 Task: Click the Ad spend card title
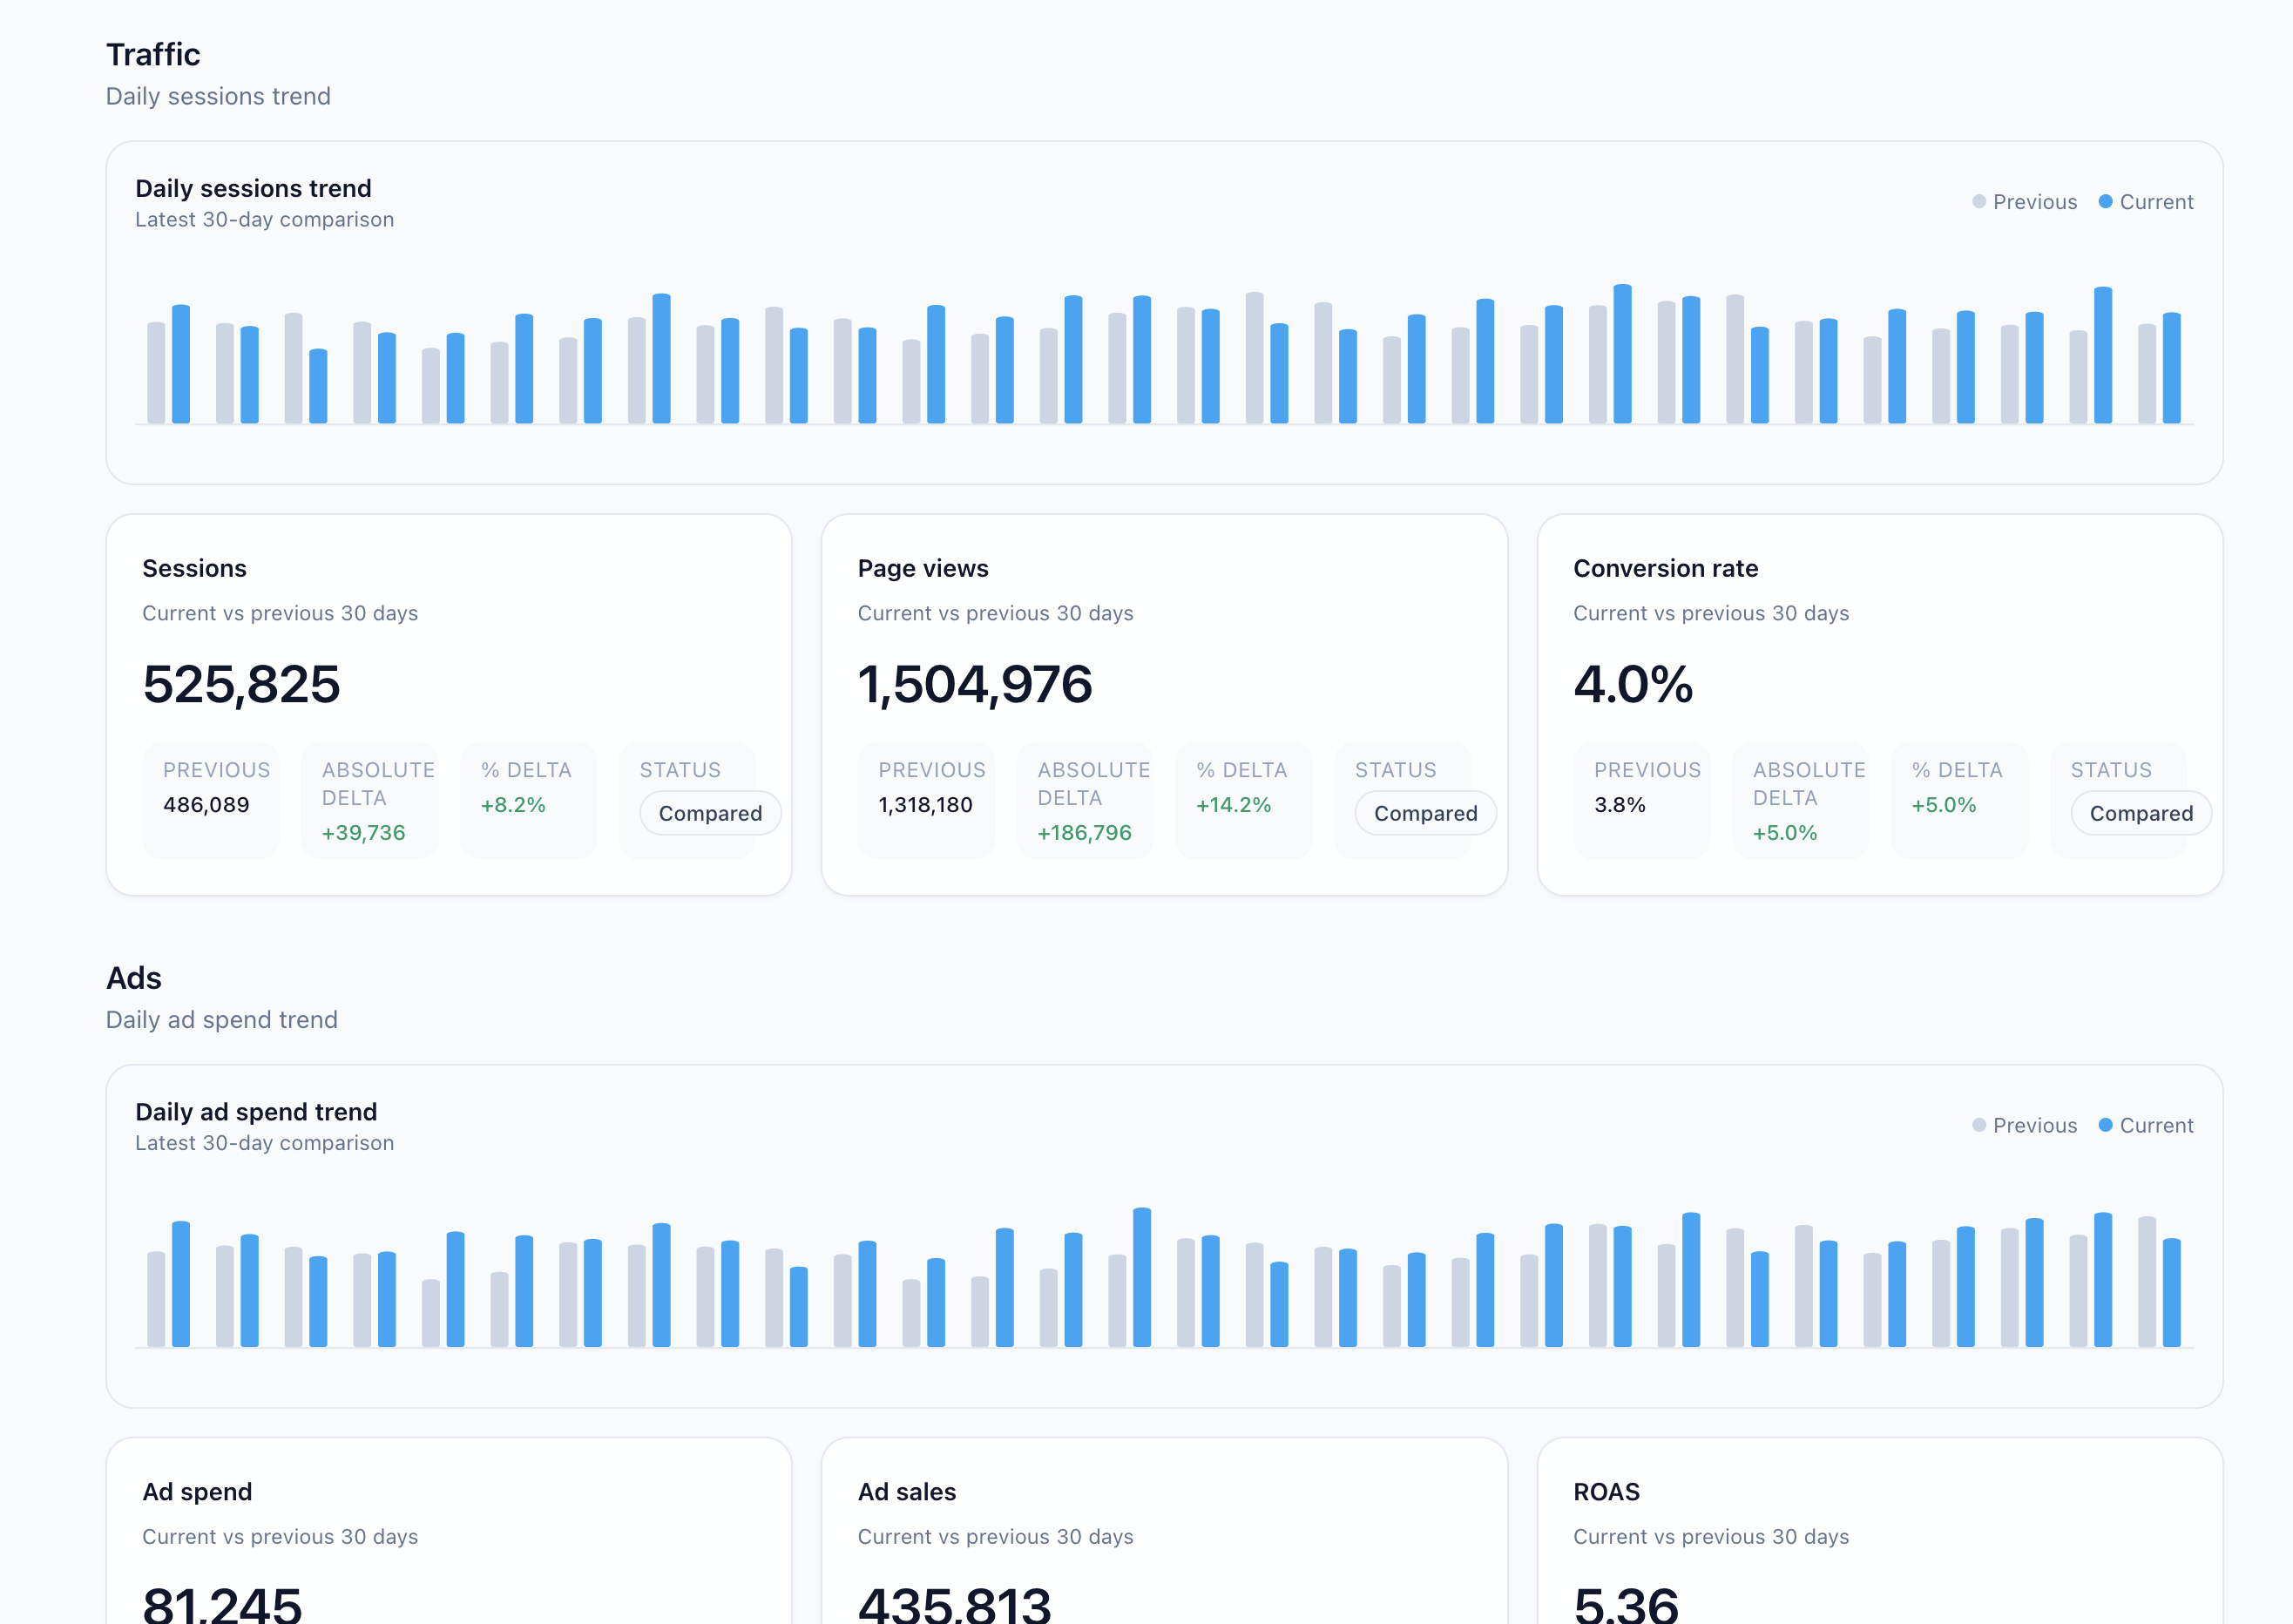[x=197, y=1491]
